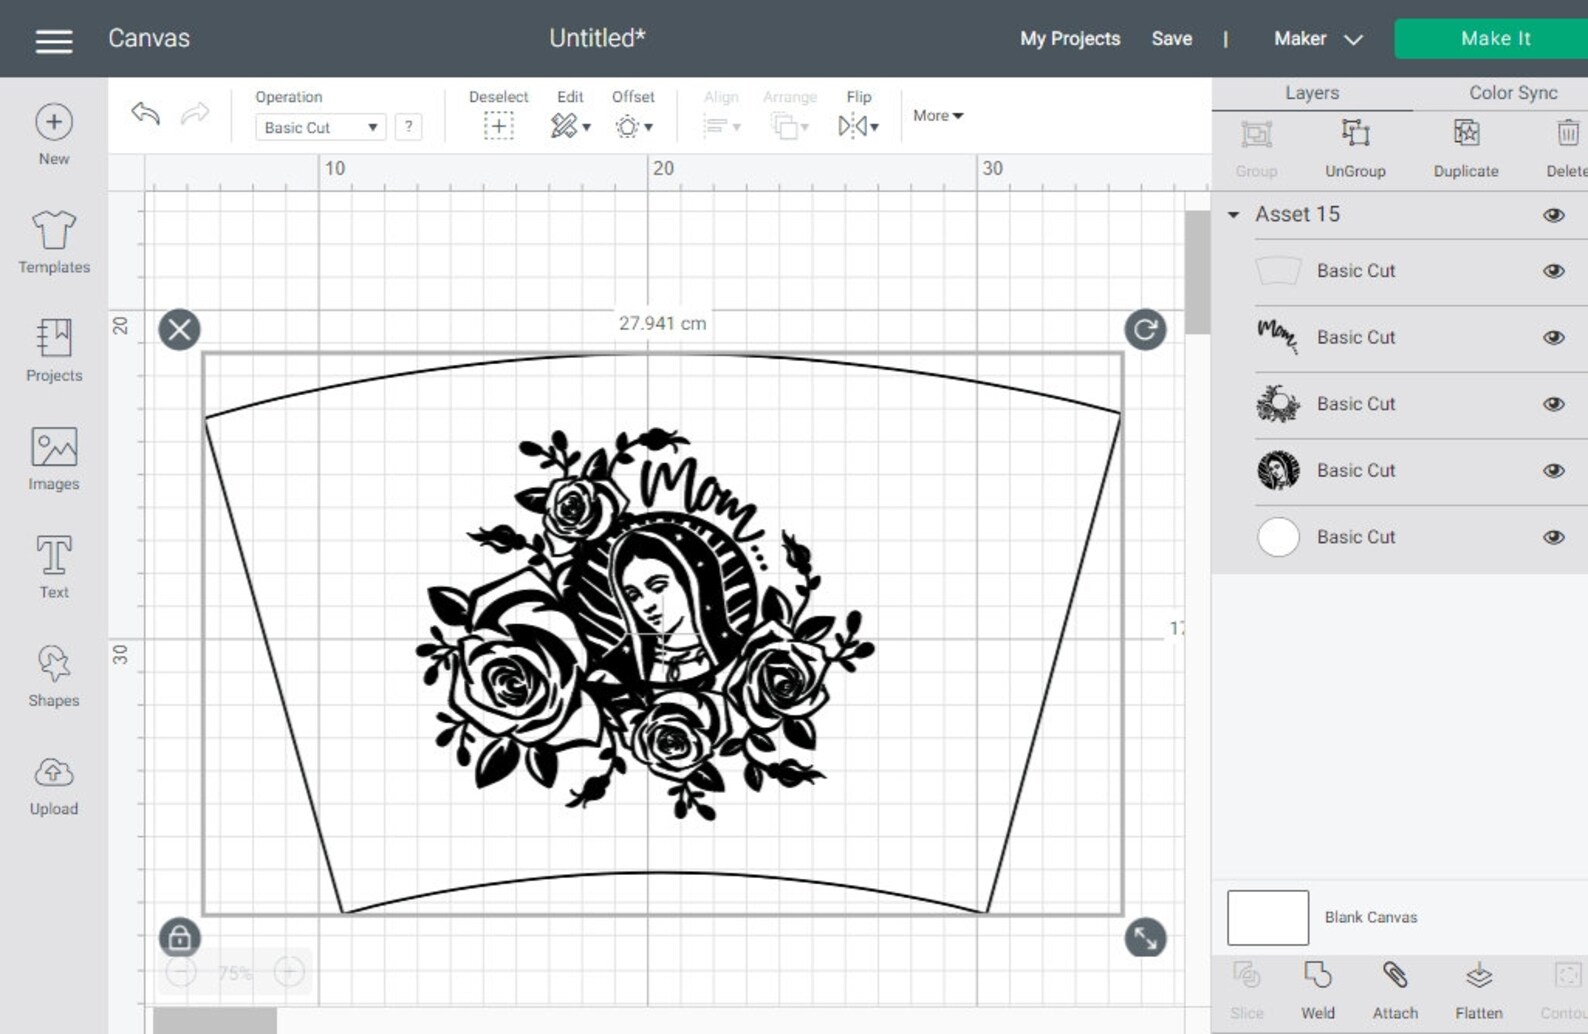This screenshot has height=1034, width=1588.
Task: Deselect the current selection
Action: click(x=498, y=114)
